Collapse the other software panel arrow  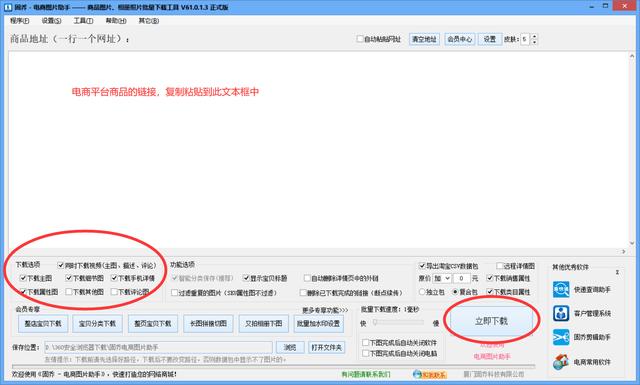(617, 272)
